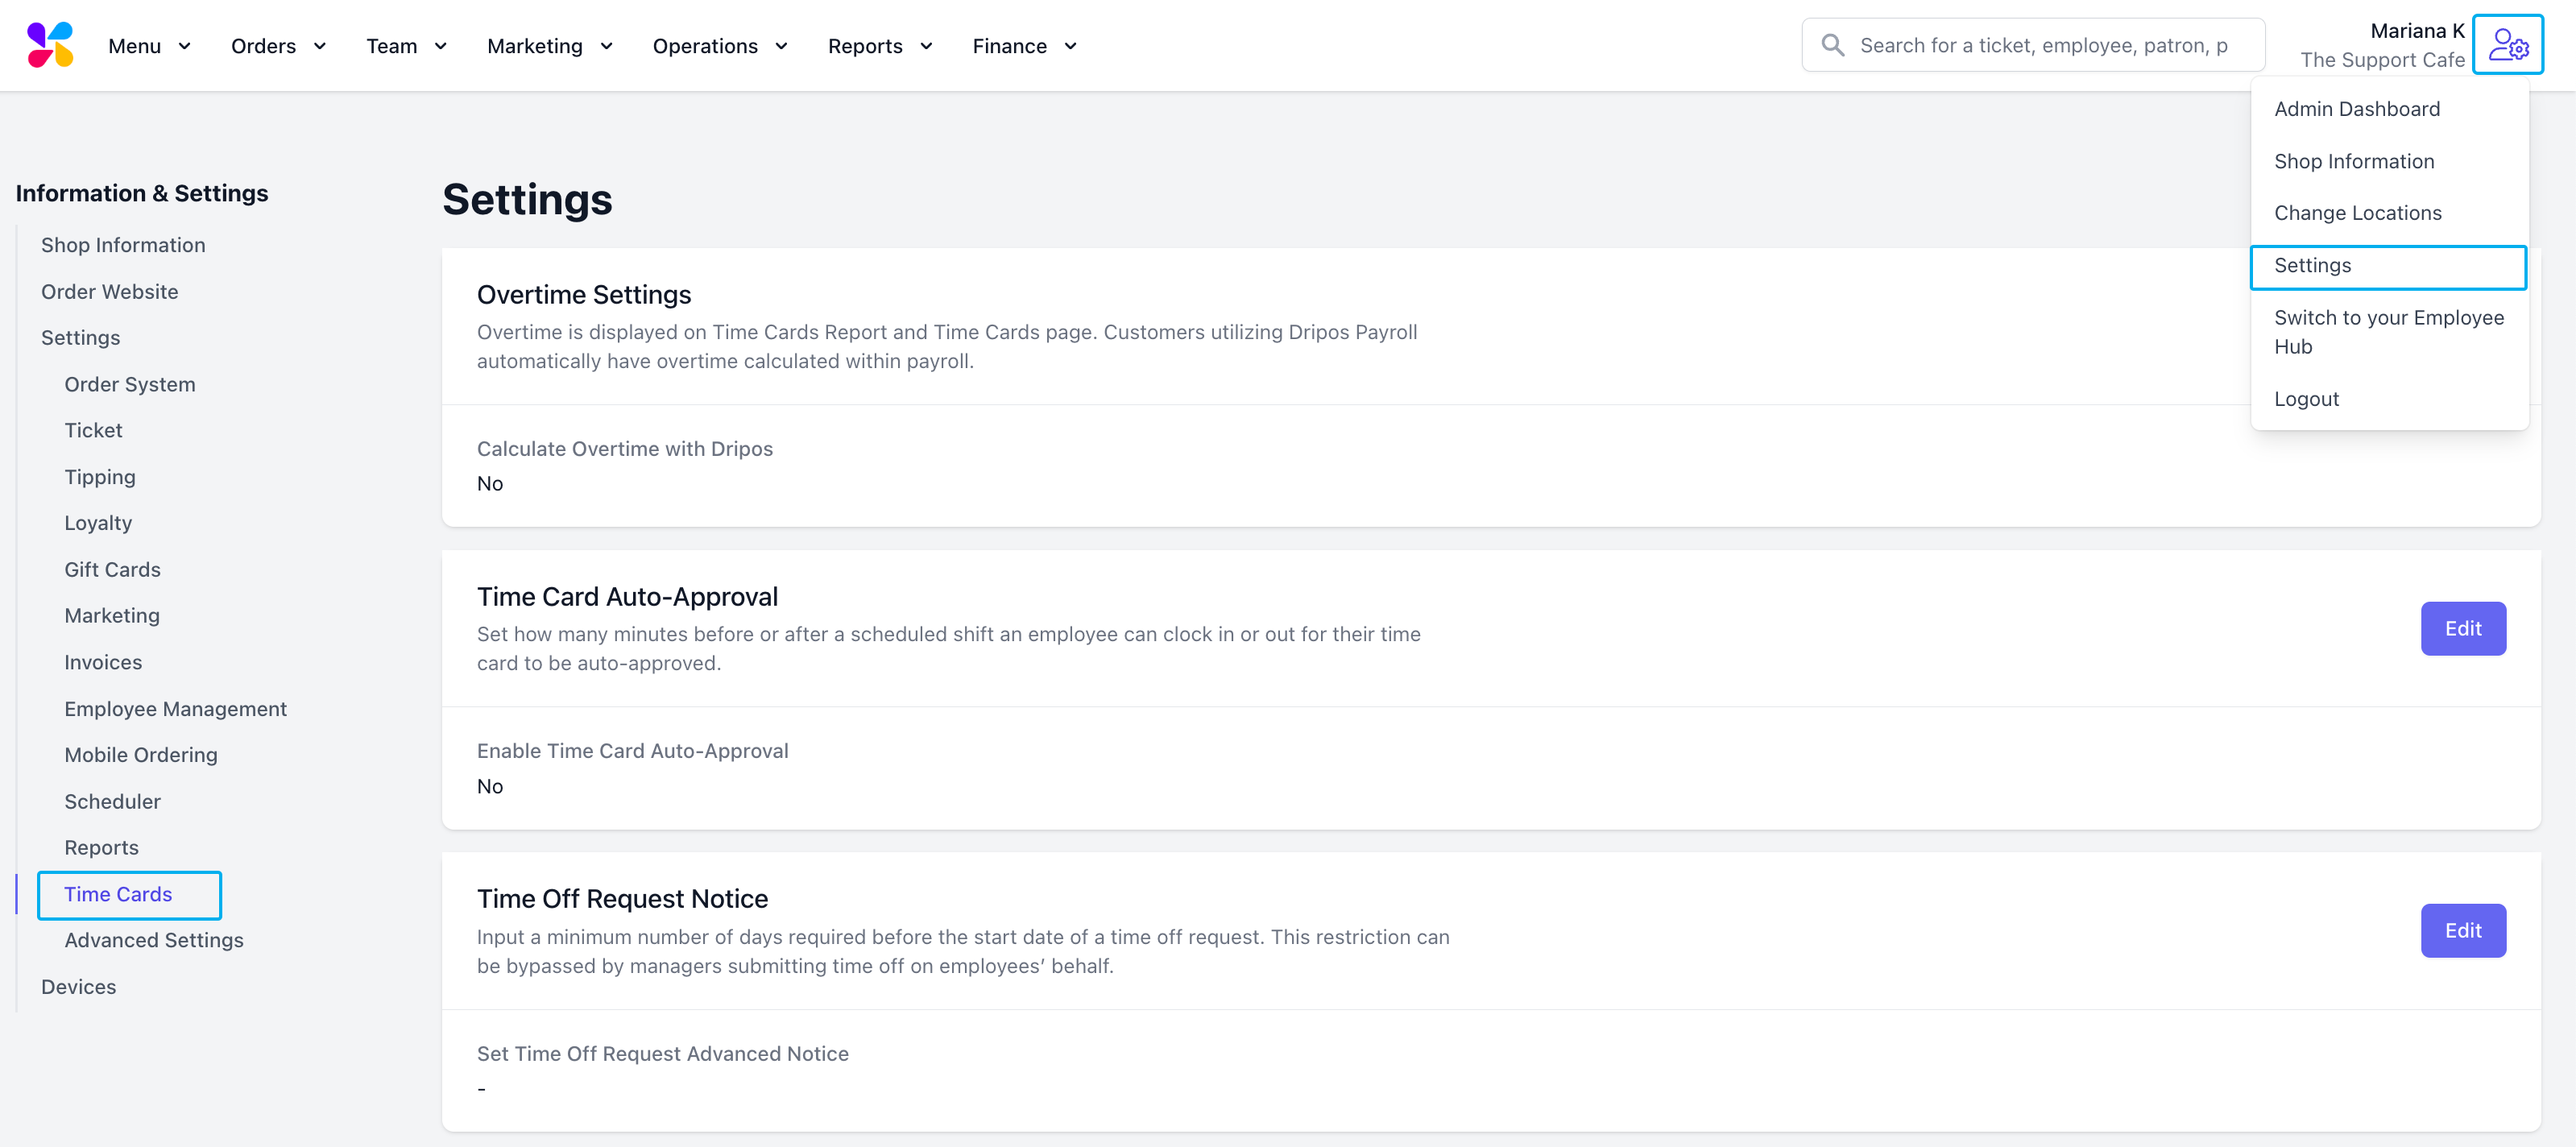Click the Dripos colorful logo icon
This screenshot has width=2576, height=1147.
click(50, 45)
